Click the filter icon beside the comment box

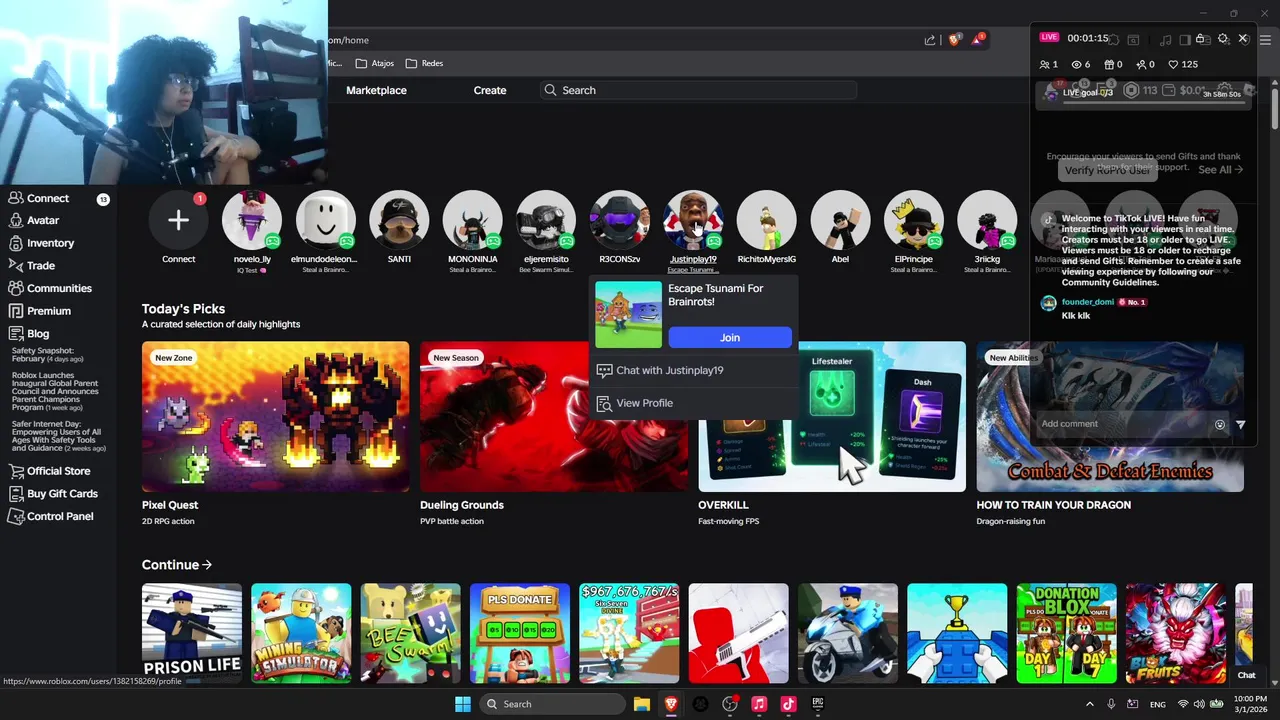point(1240,424)
